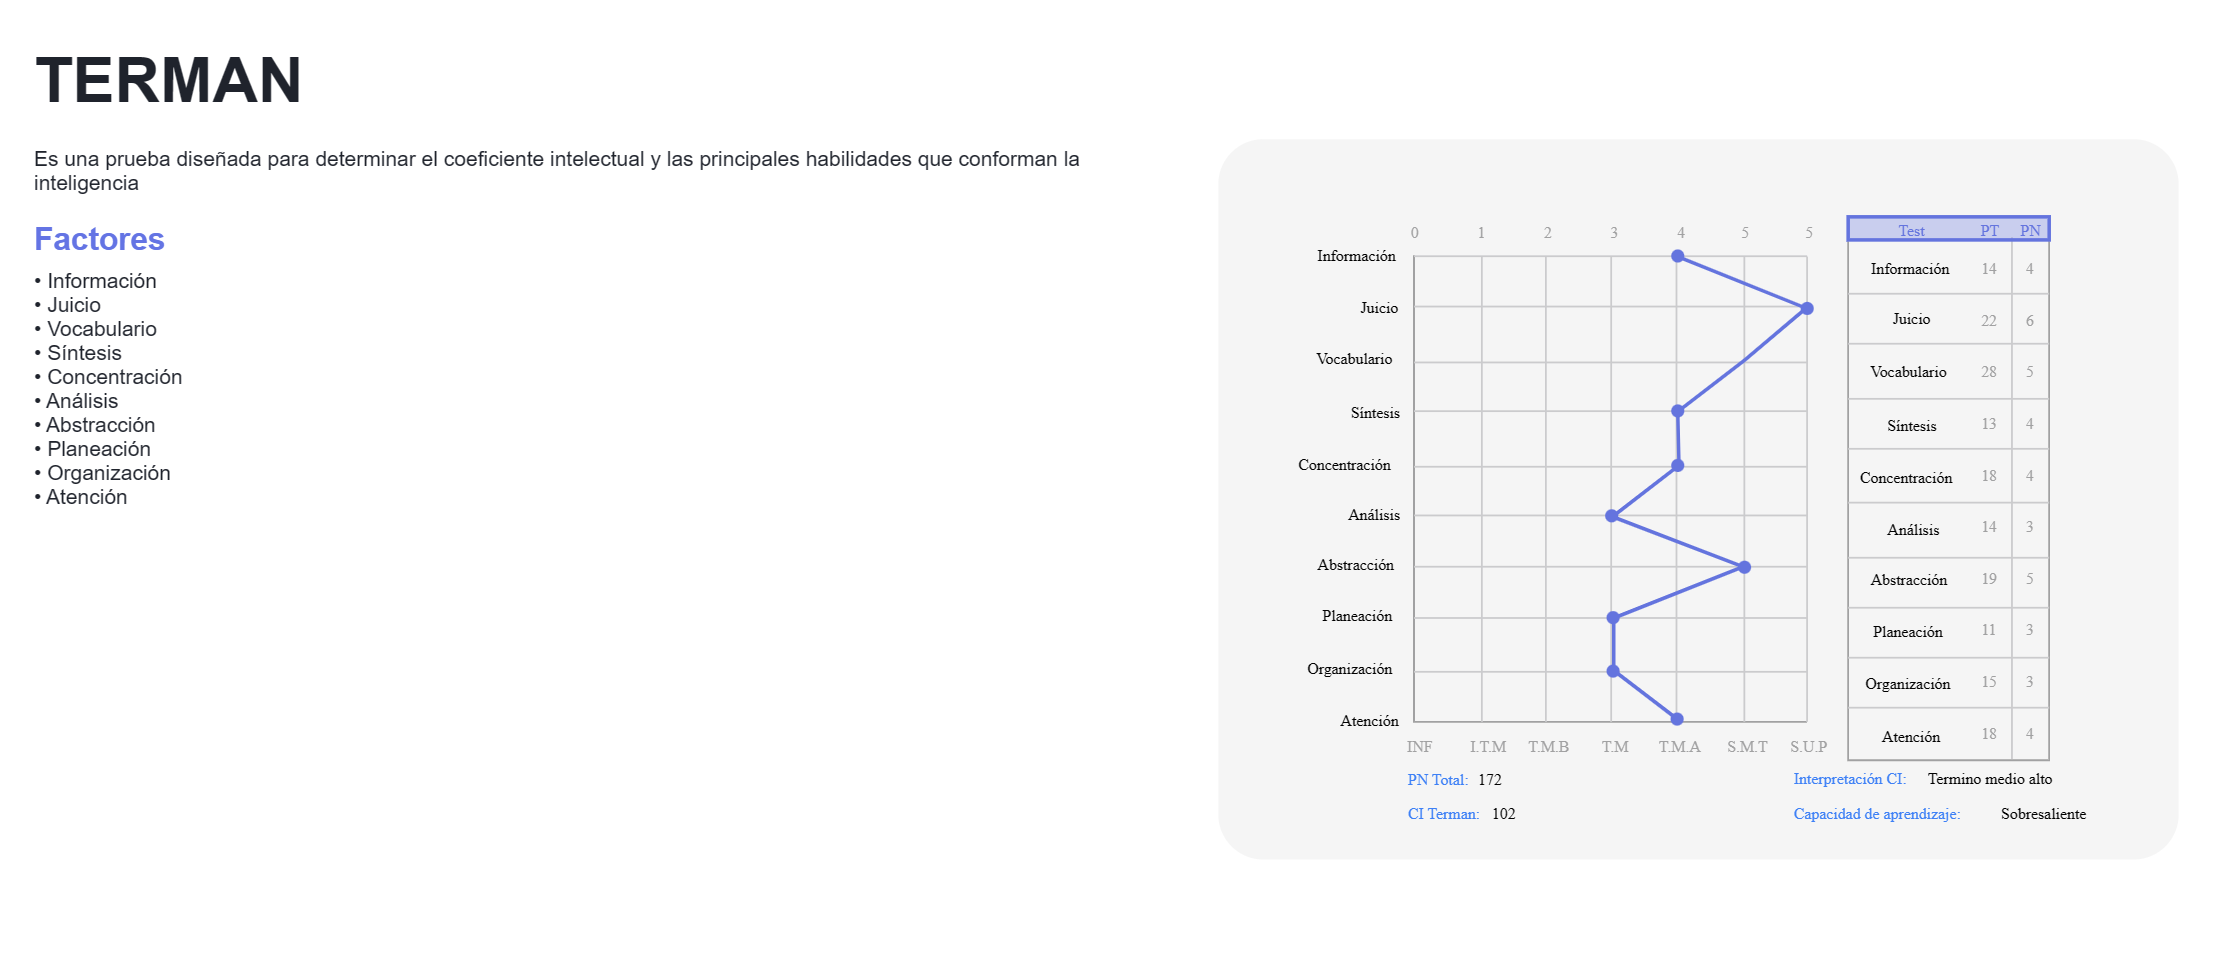Click the Organización data point on chart

point(1612,671)
